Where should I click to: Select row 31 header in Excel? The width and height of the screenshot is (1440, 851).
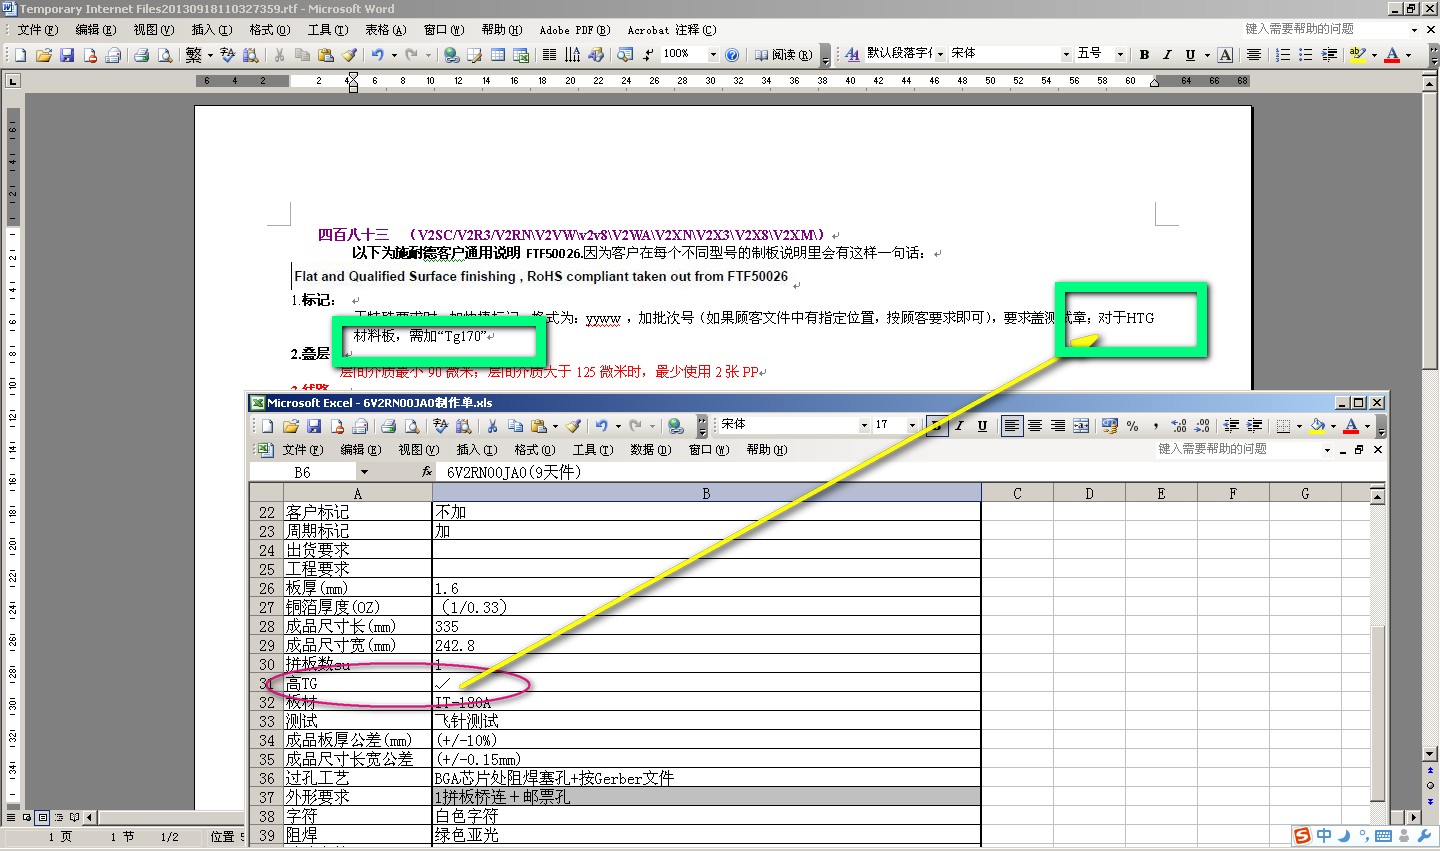267,684
